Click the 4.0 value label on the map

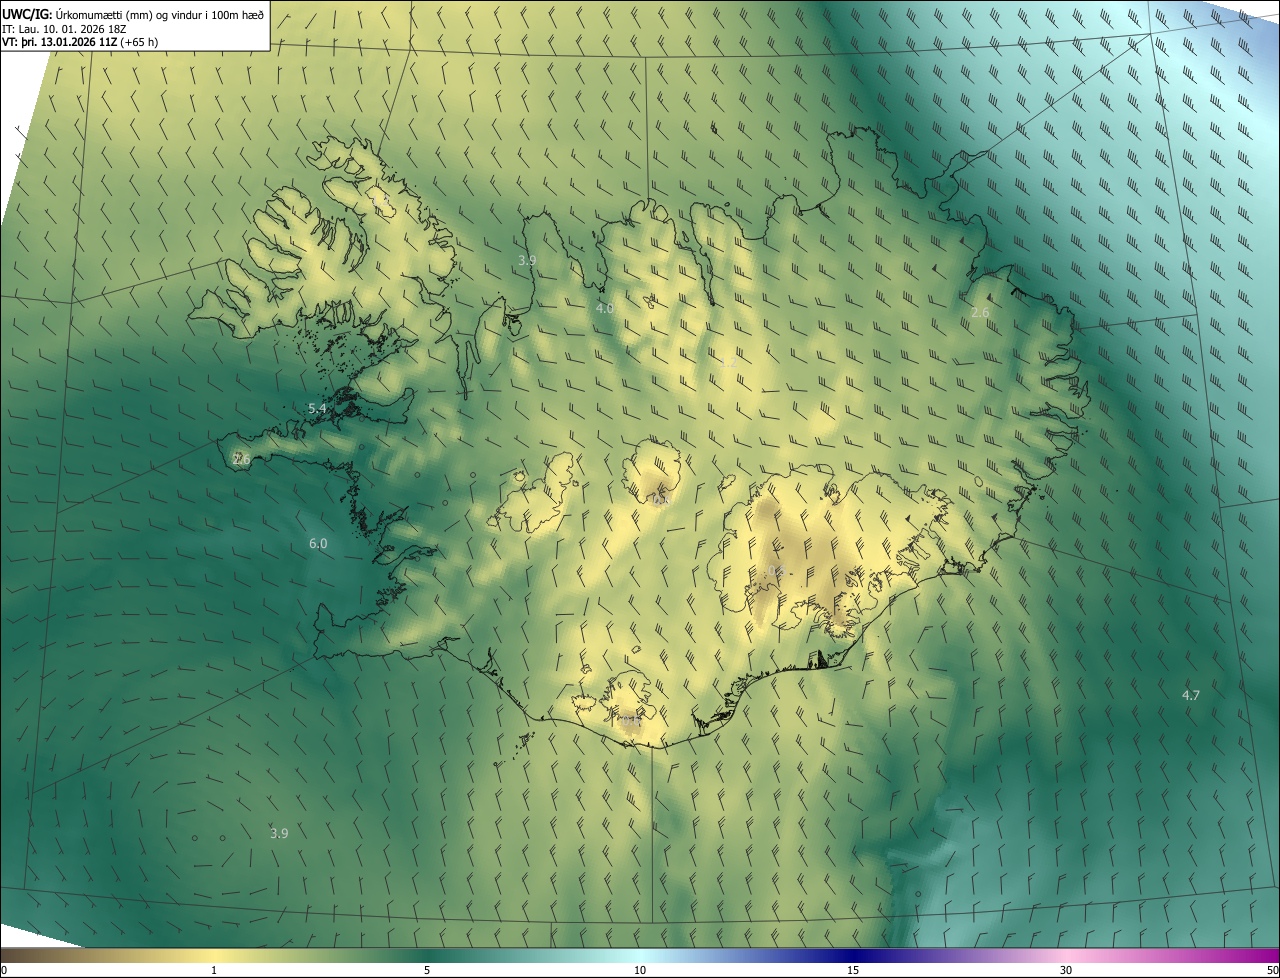tap(604, 309)
